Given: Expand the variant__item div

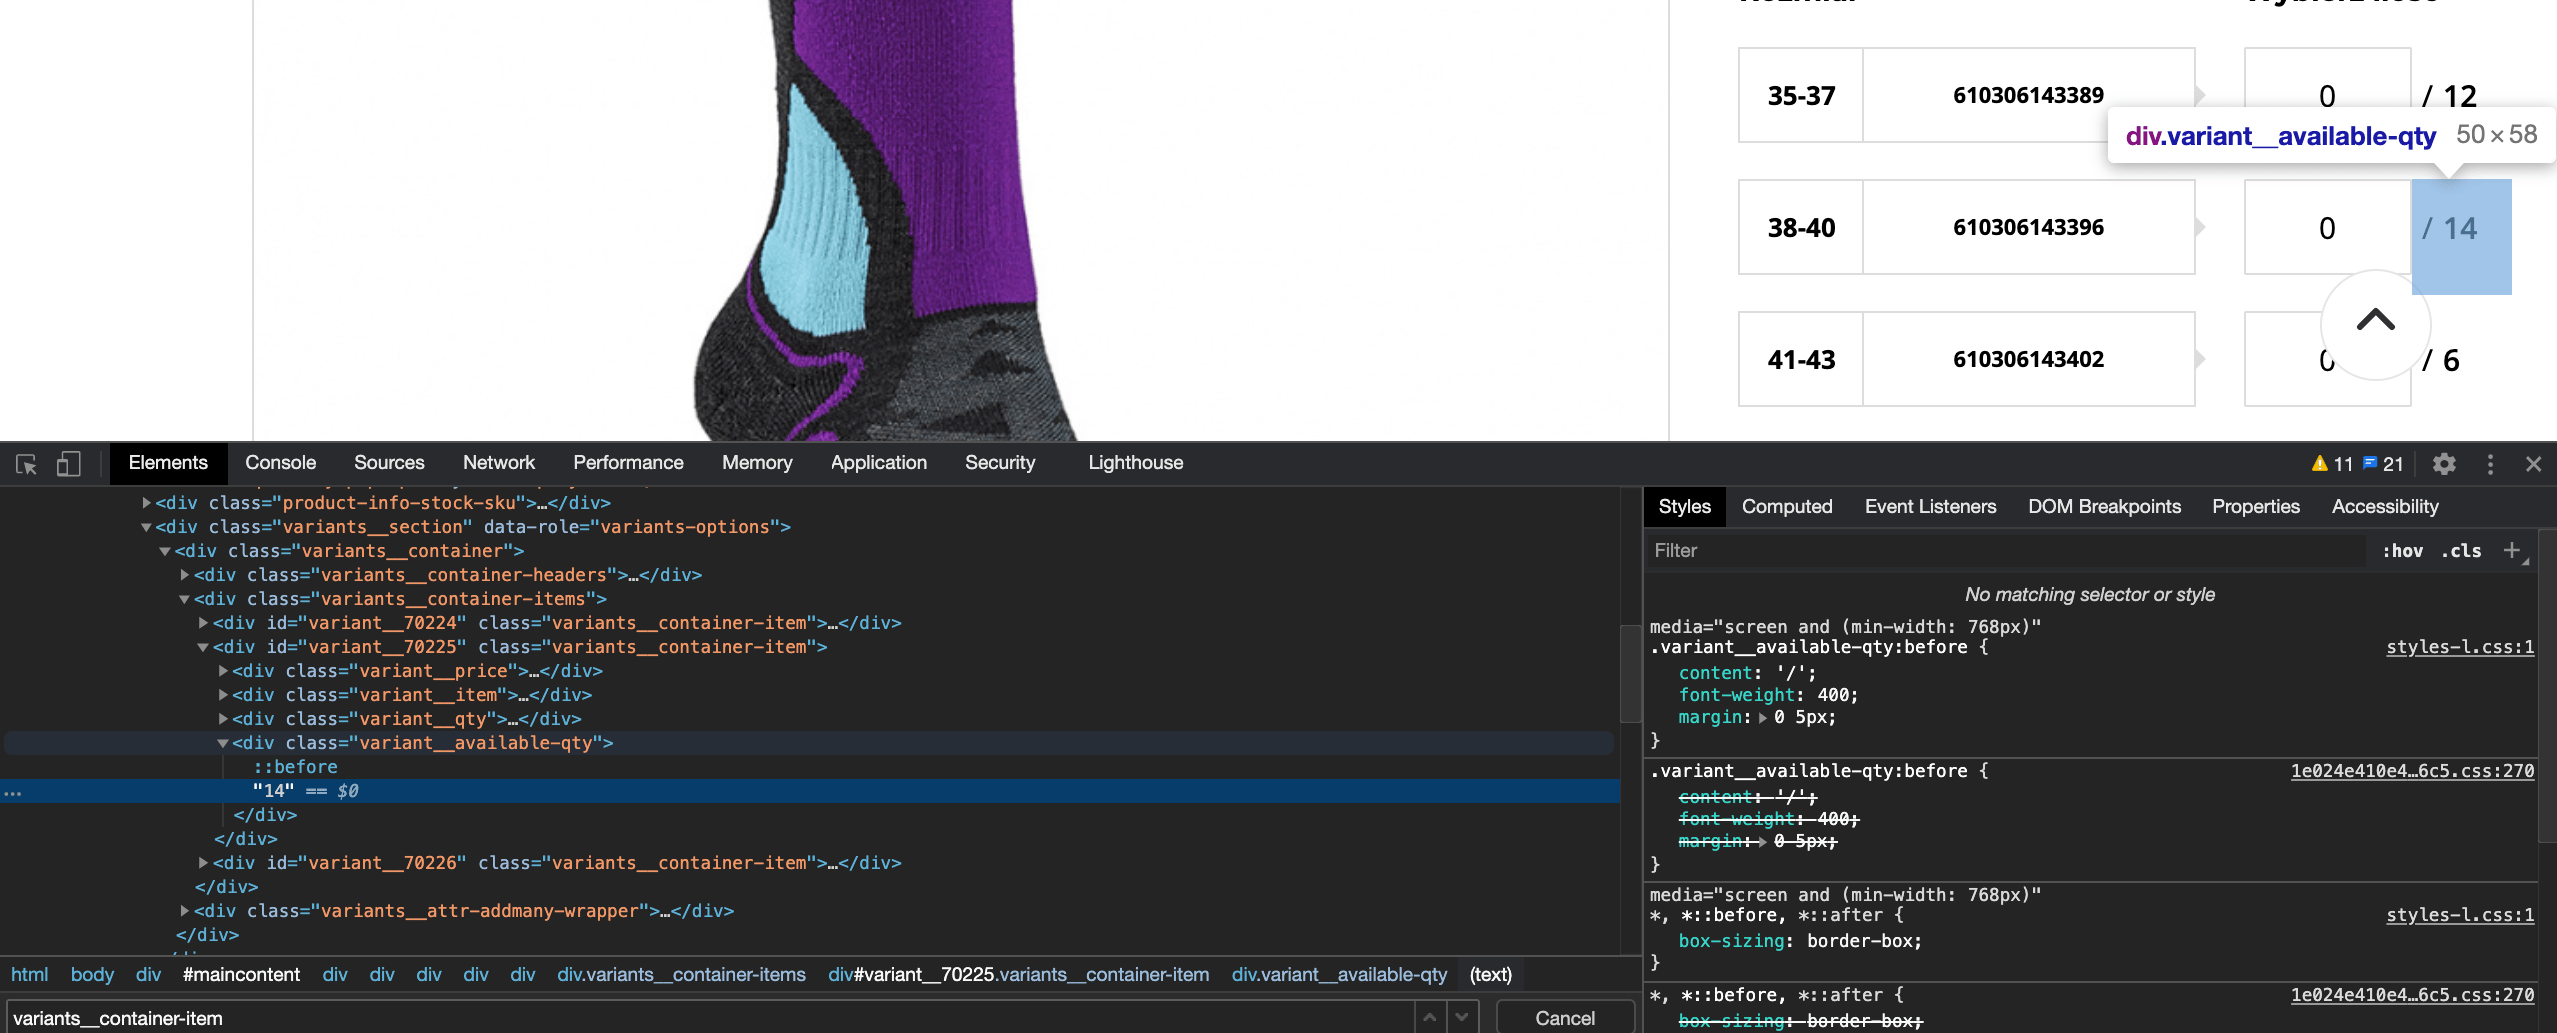Looking at the screenshot, I should tap(223, 695).
